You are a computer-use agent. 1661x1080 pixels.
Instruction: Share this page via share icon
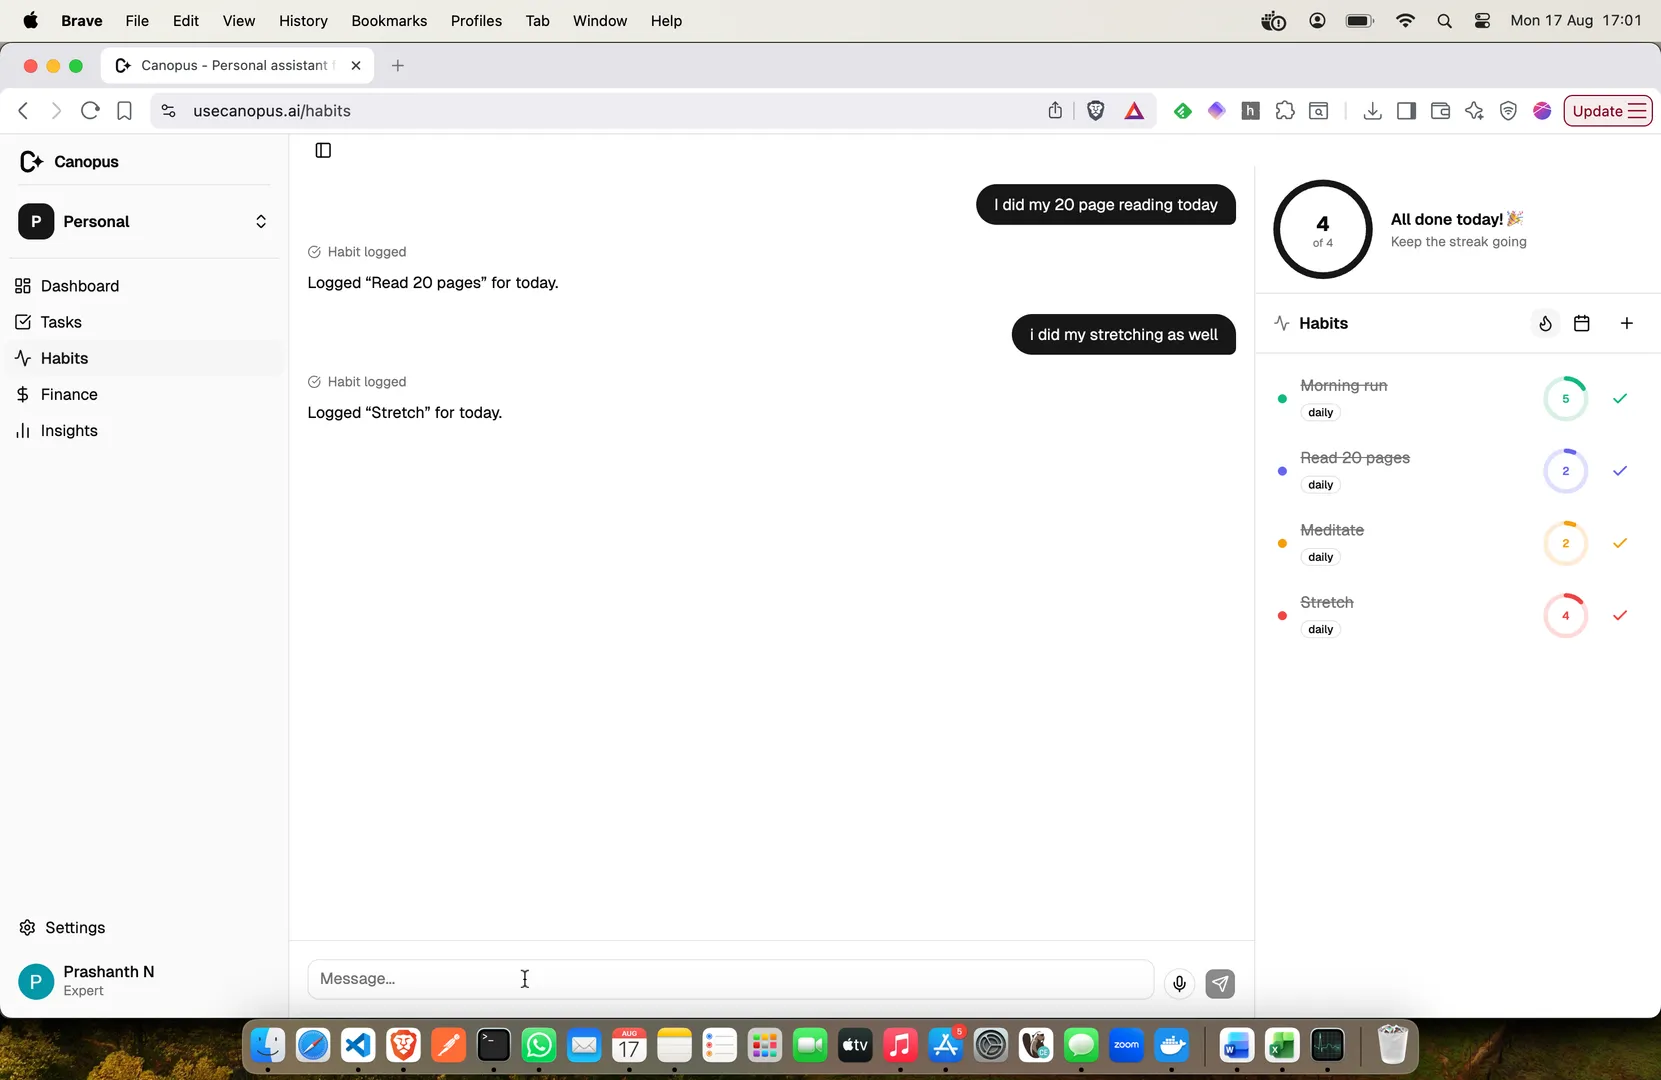point(1055,111)
